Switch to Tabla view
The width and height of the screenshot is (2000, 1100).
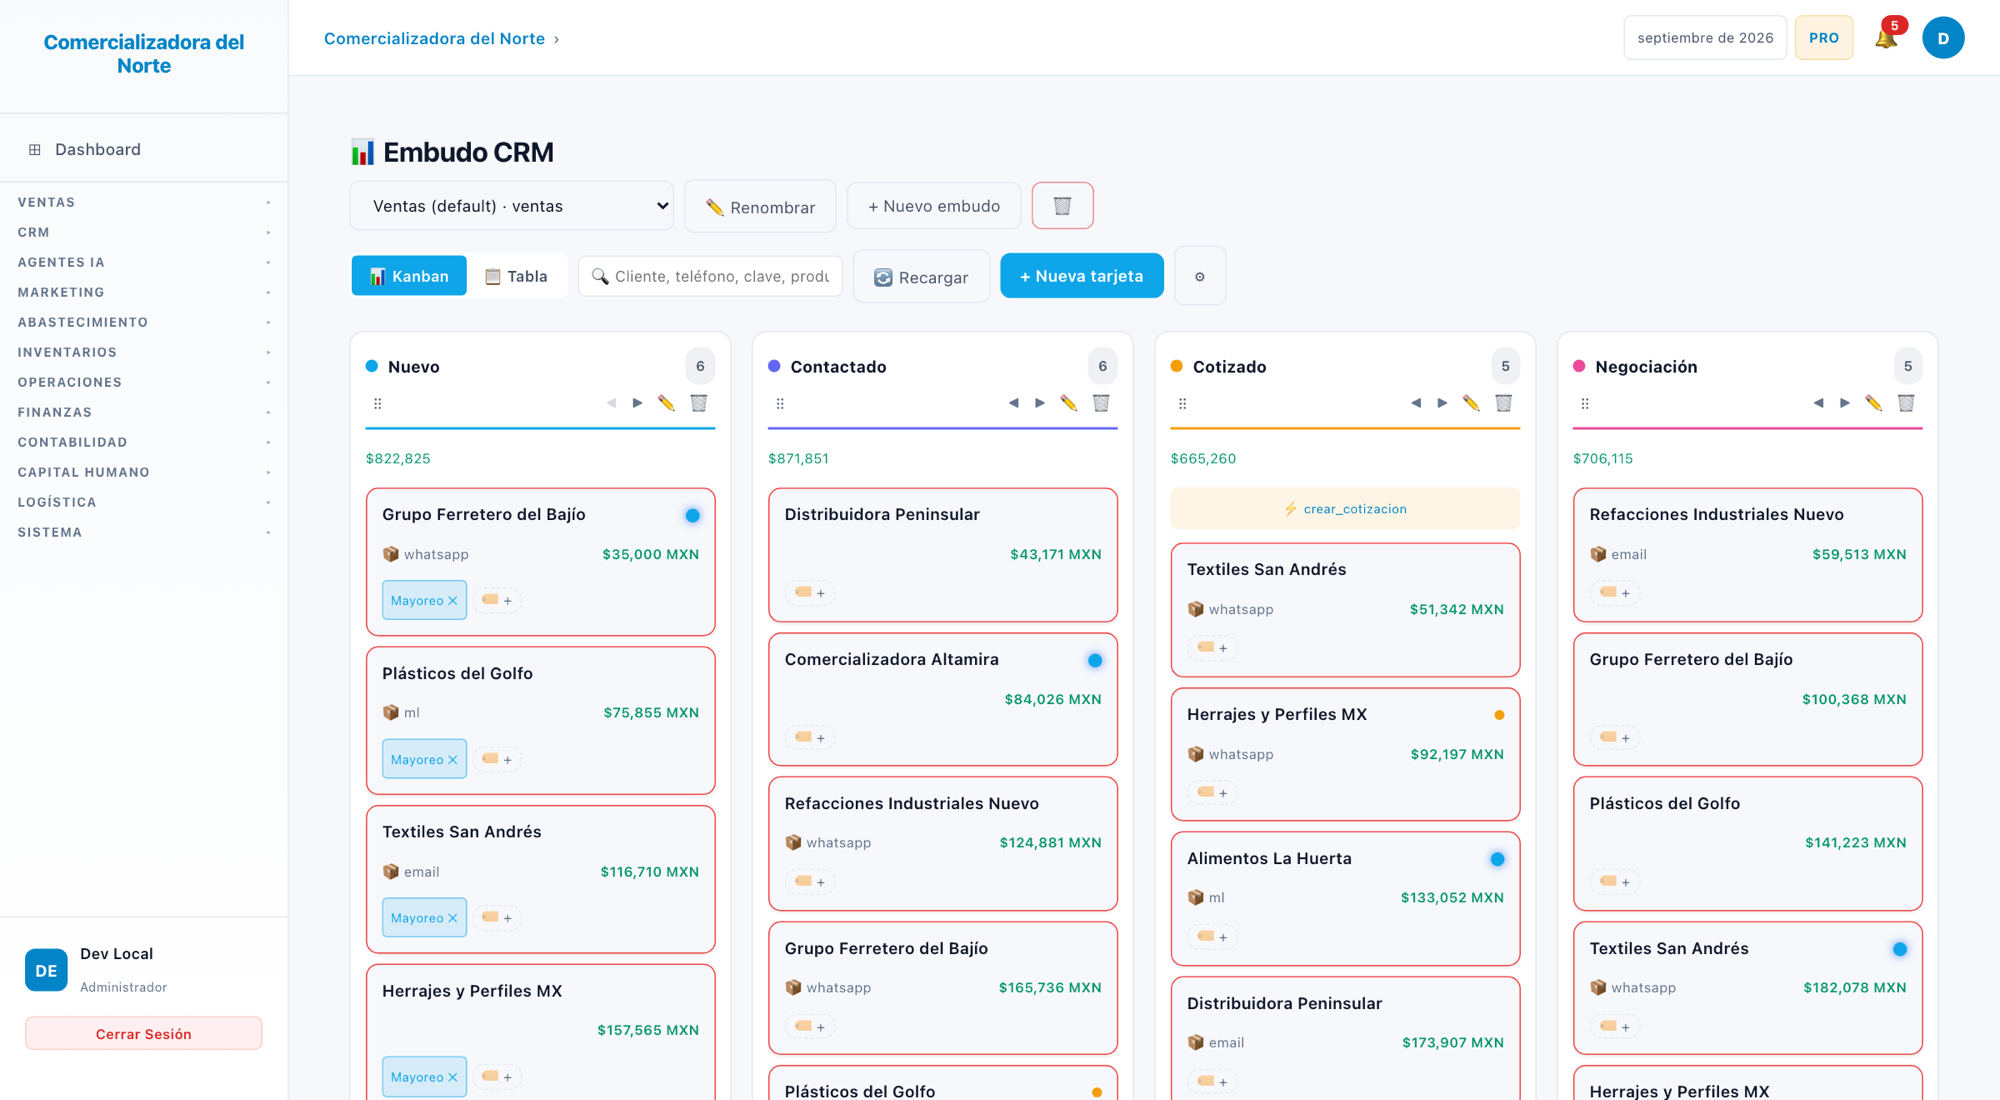517,276
